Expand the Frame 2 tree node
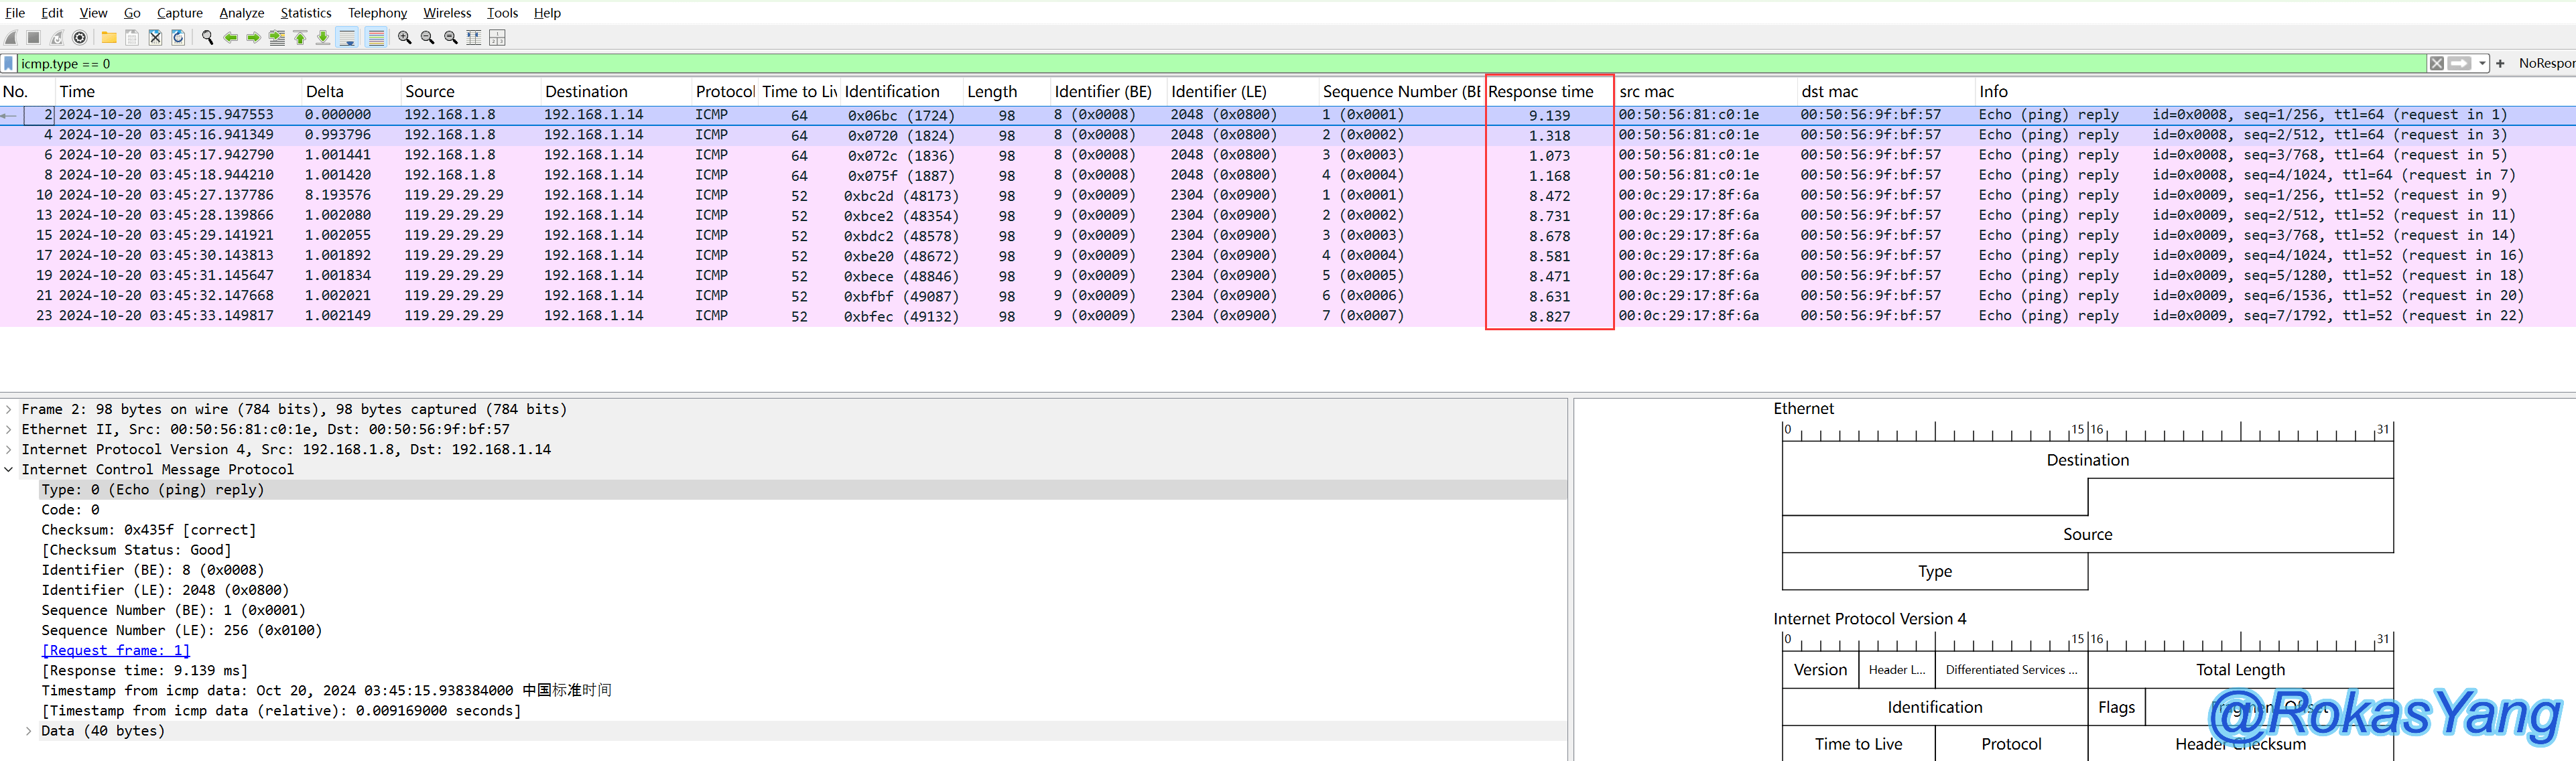The width and height of the screenshot is (2576, 761). coord(9,409)
